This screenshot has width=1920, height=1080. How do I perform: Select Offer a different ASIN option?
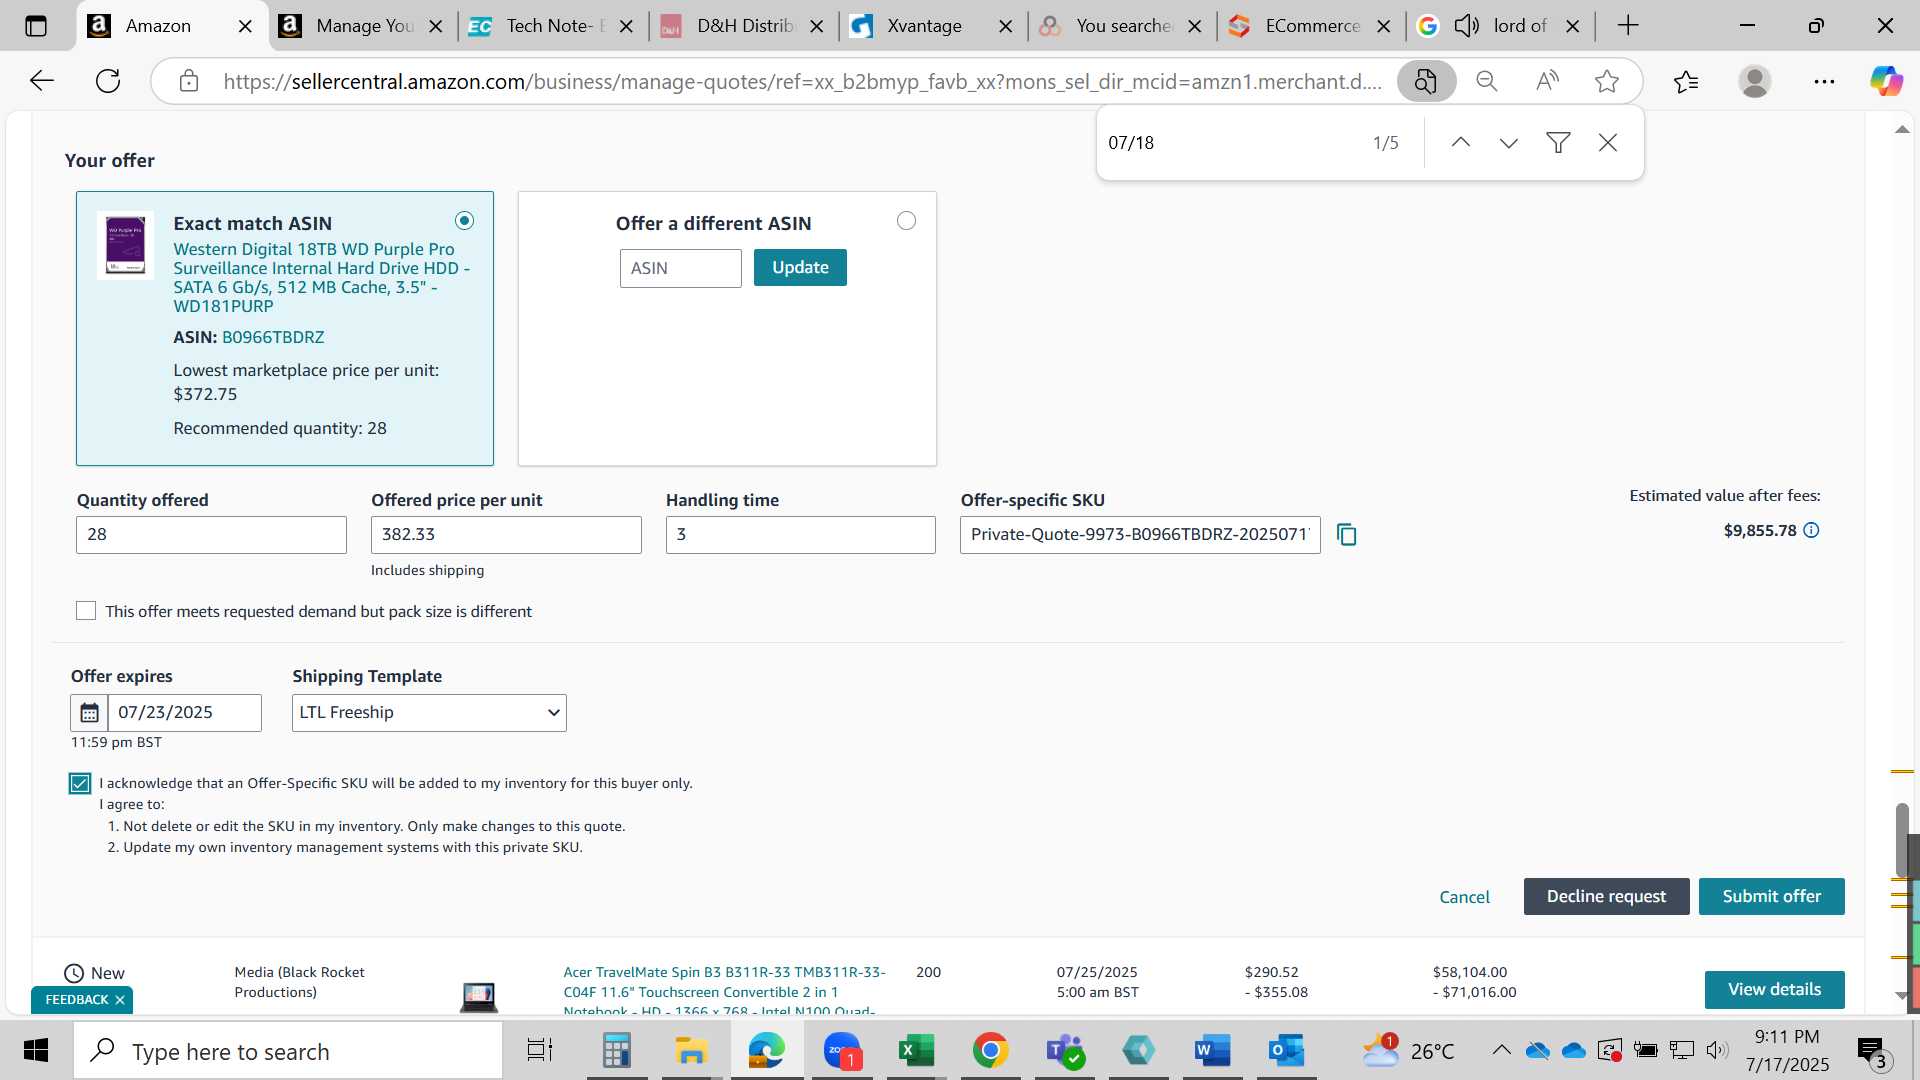click(906, 221)
